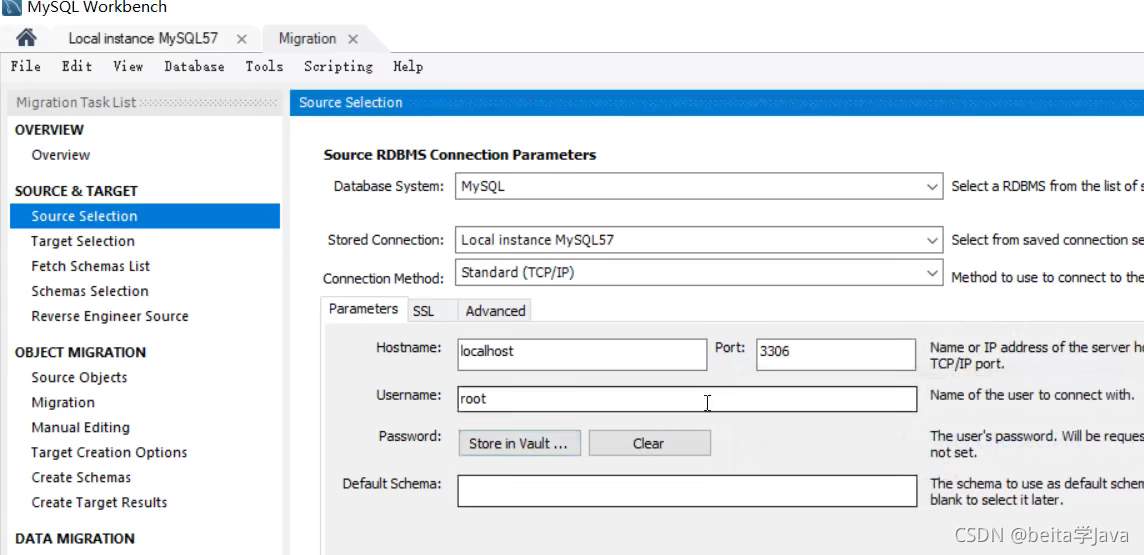Go to the Home screen tab icon
1144x555 pixels.
[x=26, y=37]
